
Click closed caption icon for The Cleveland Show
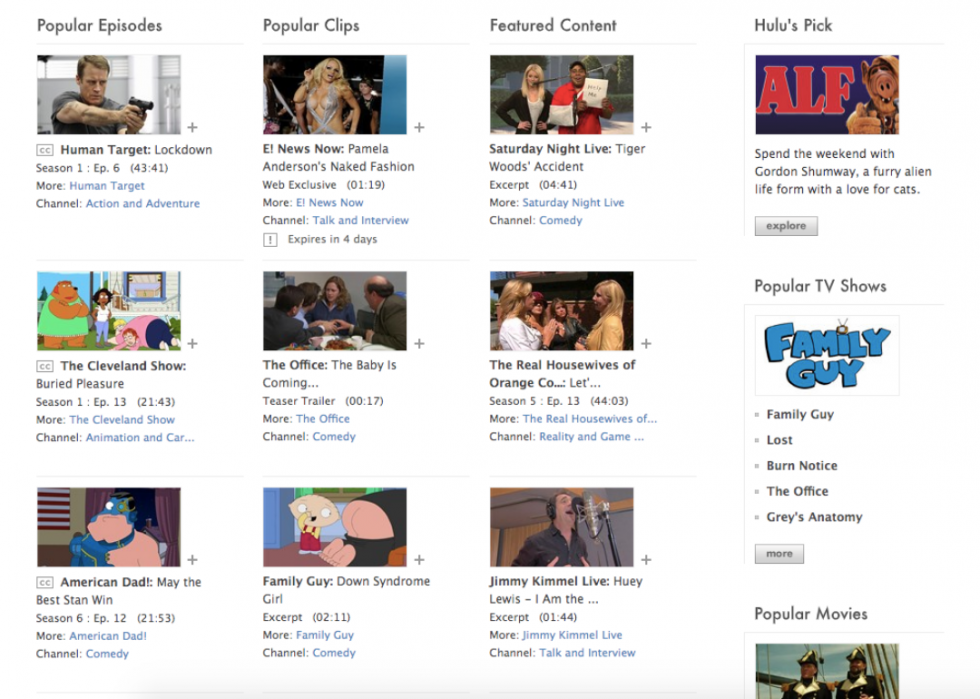(44, 366)
